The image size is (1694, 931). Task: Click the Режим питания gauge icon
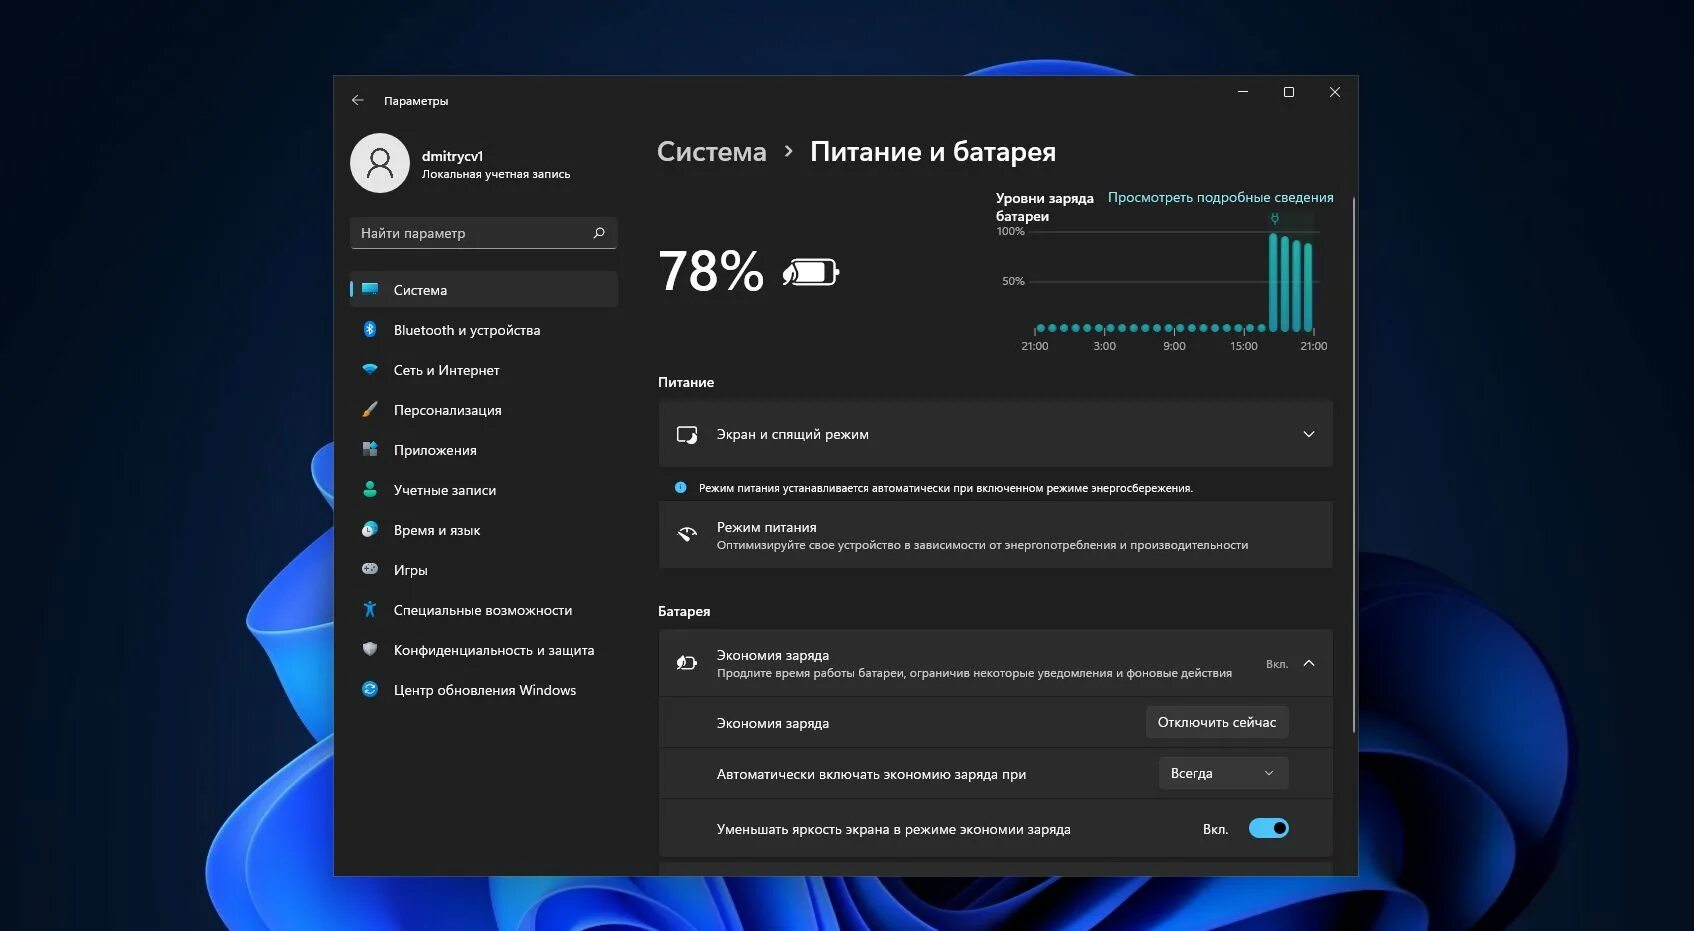687,535
